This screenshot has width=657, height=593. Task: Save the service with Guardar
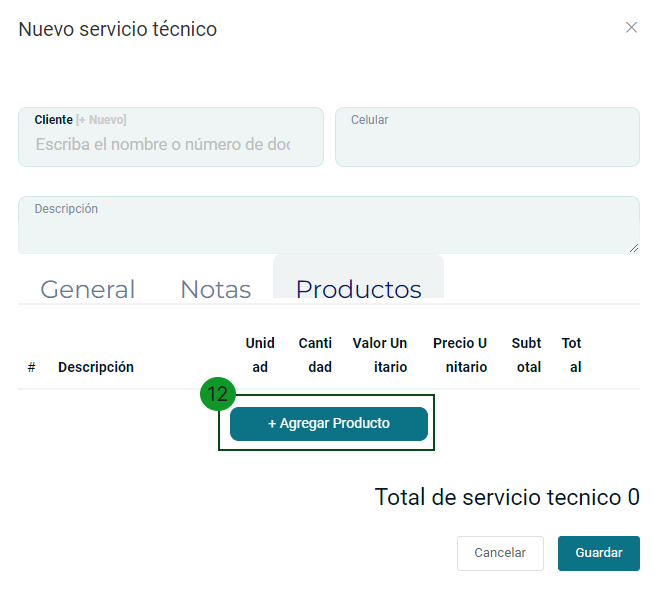coord(598,553)
